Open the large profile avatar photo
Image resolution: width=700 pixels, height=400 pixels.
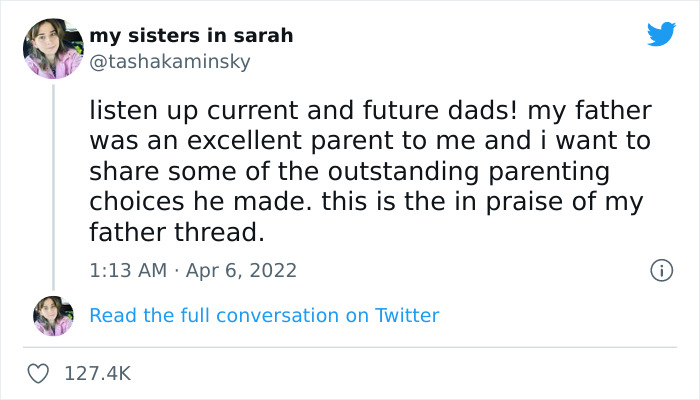pyautogui.click(x=53, y=48)
